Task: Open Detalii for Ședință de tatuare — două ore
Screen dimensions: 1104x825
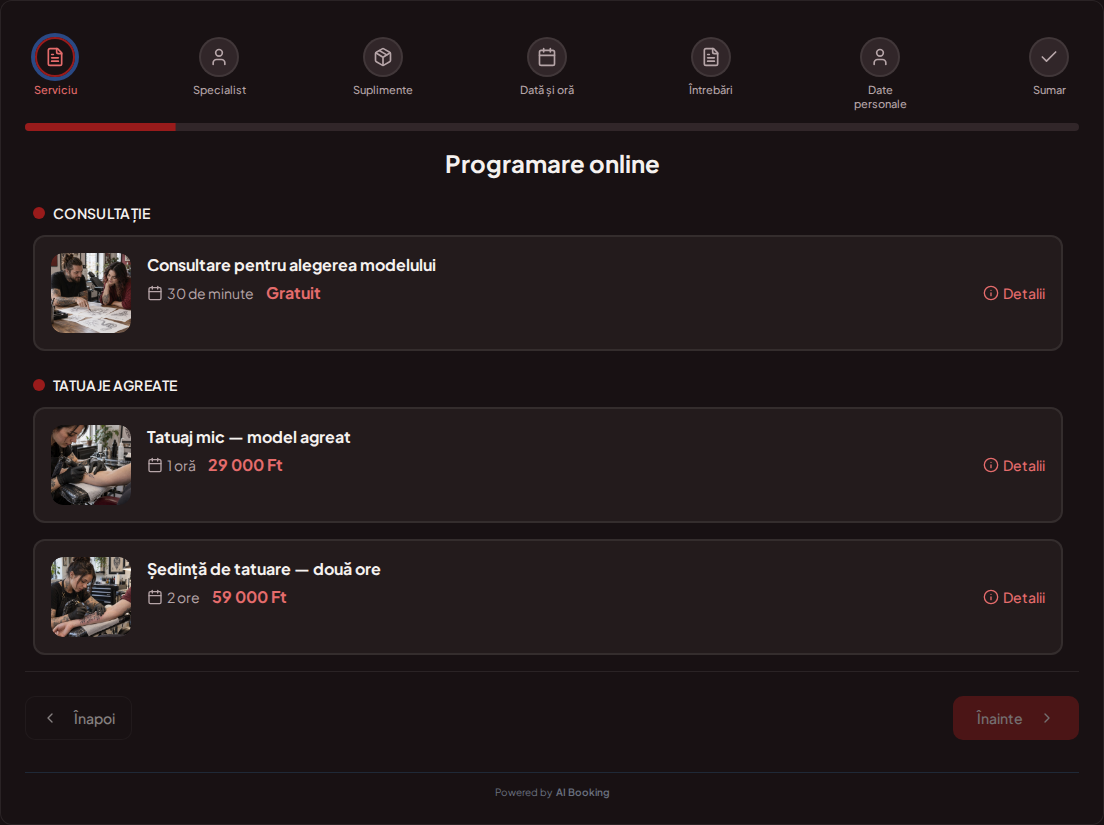Action: pyautogui.click(x=1015, y=598)
